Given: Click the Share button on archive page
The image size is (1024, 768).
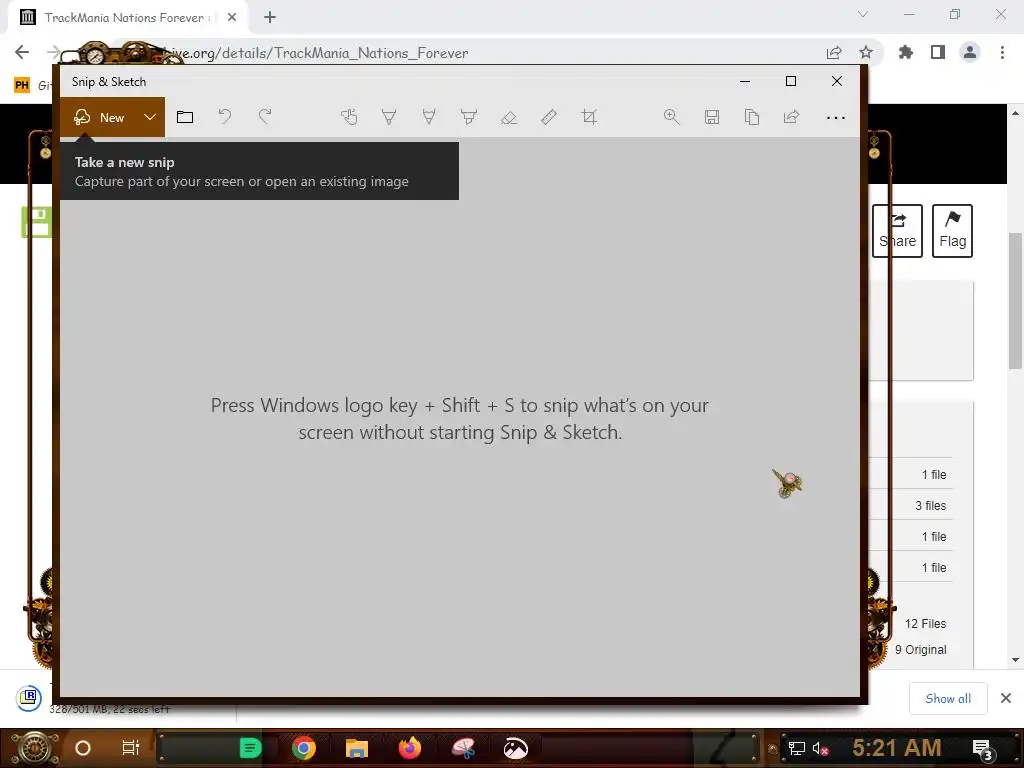Looking at the screenshot, I should coord(897,231).
